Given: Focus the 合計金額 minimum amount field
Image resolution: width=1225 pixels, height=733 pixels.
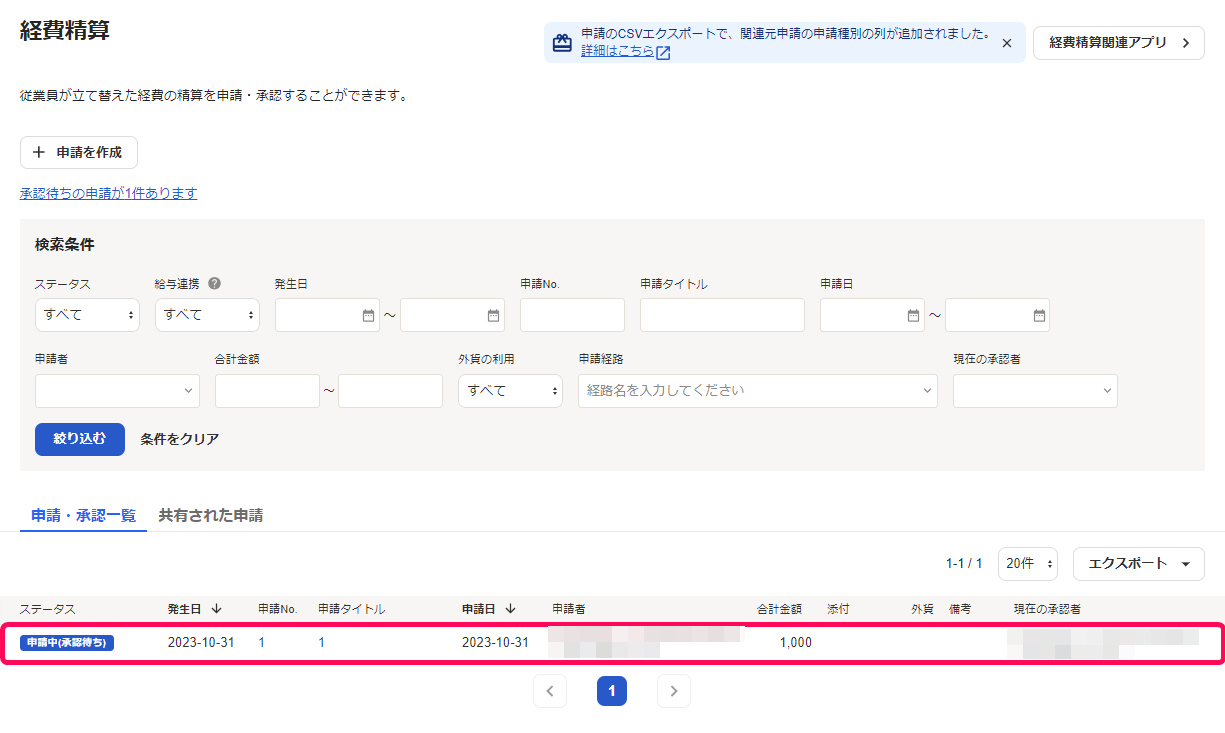Looking at the screenshot, I should click(x=267, y=391).
